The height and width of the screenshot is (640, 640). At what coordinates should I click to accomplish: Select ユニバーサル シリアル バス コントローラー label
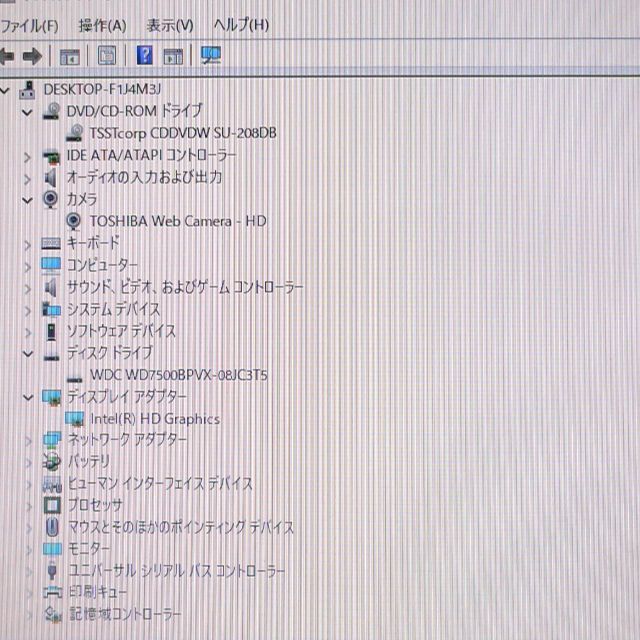176,571
